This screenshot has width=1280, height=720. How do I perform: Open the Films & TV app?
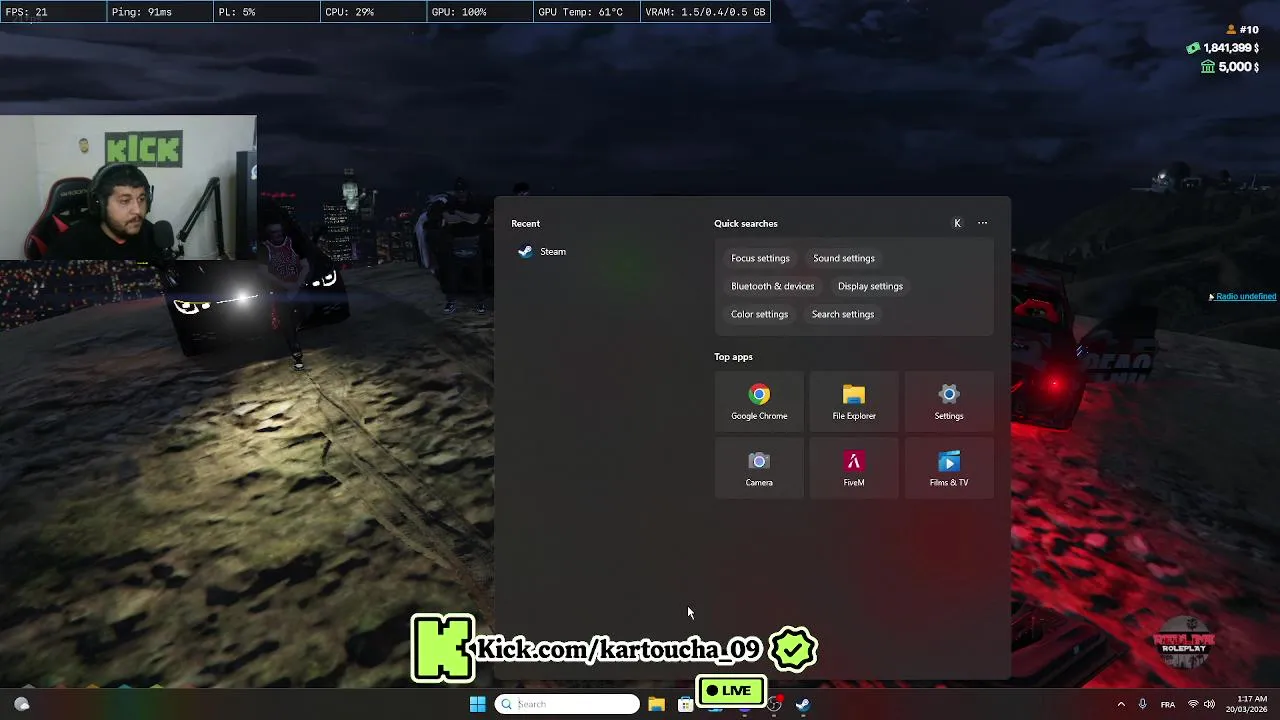949,469
